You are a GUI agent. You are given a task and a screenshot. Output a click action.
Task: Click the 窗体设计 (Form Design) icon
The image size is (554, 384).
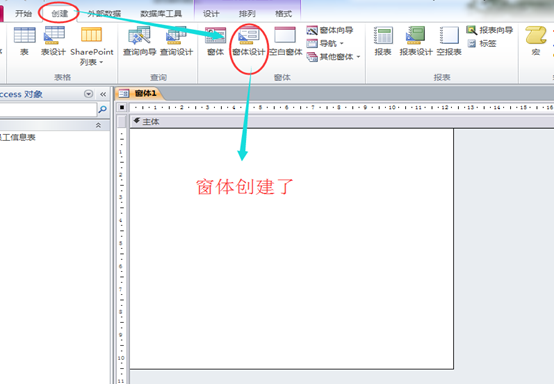249,41
